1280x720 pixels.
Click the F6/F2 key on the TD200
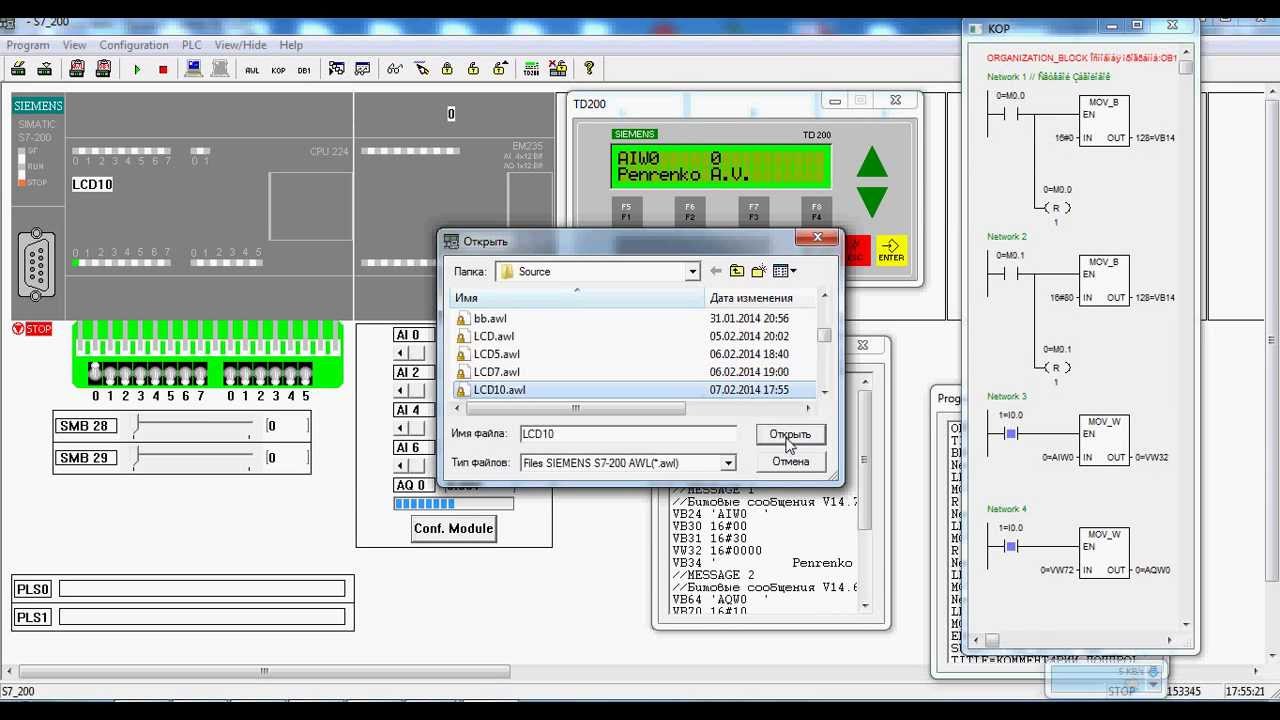click(689, 212)
